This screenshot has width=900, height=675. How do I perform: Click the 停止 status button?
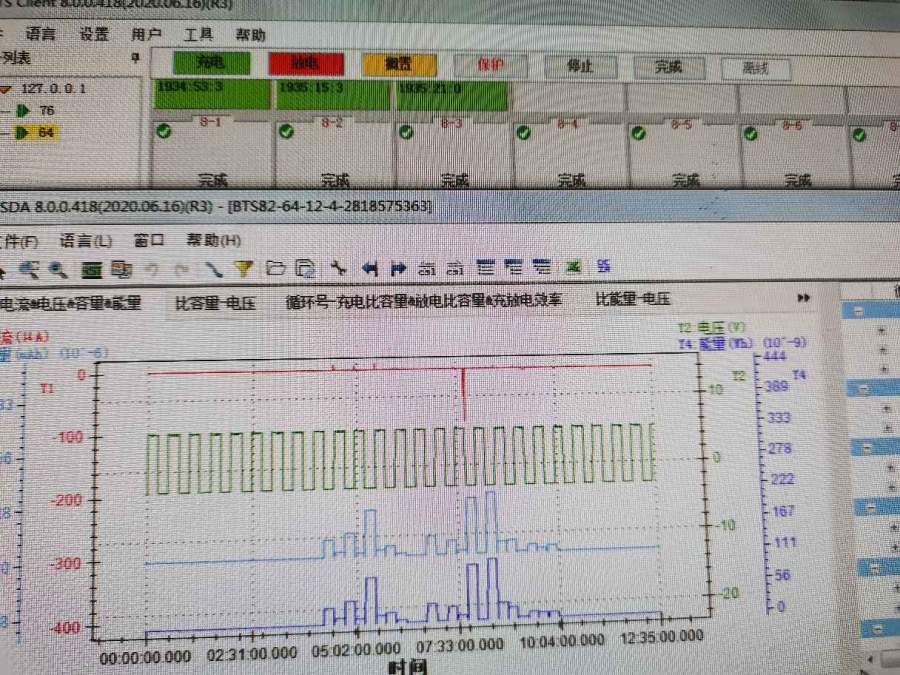579,66
